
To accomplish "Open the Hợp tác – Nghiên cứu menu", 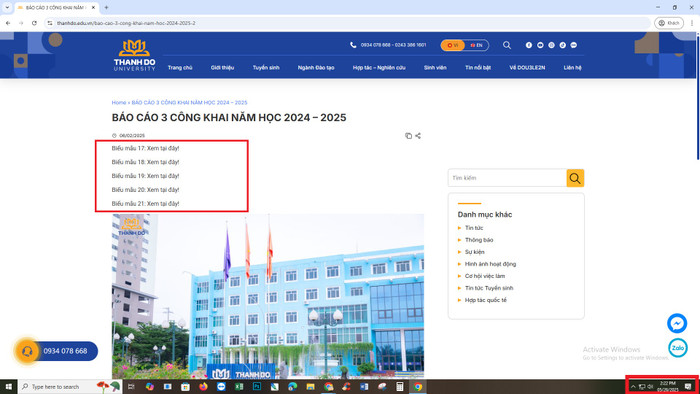I will pyautogui.click(x=379, y=68).
